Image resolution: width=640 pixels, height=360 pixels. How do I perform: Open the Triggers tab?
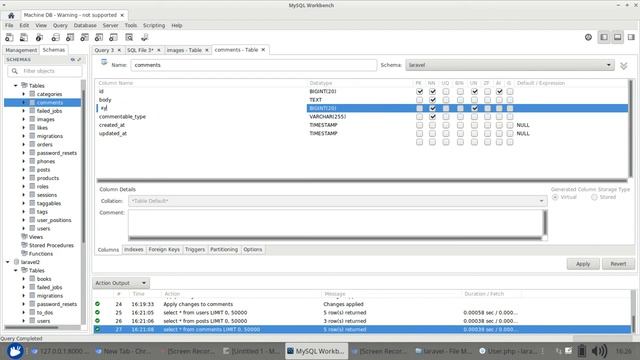tap(195, 249)
